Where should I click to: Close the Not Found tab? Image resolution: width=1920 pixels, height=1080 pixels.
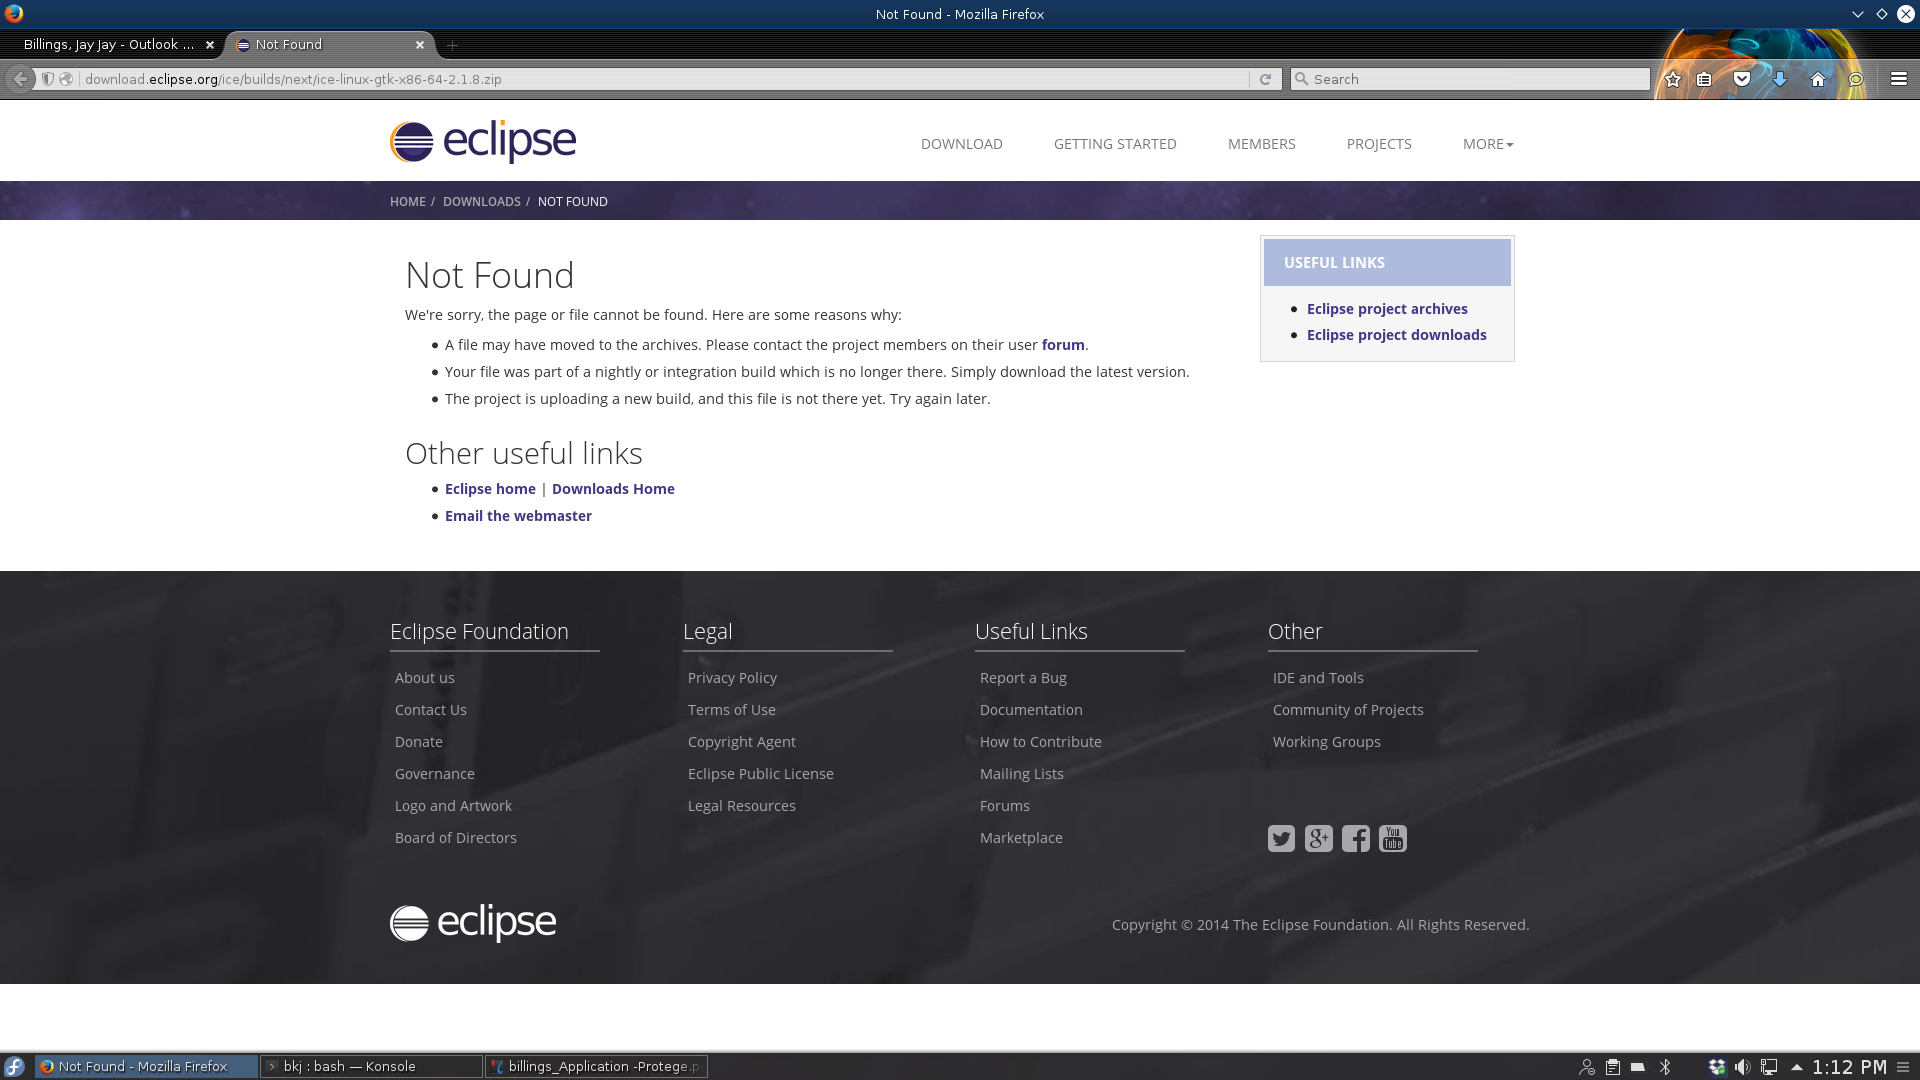tap(420, 45)
